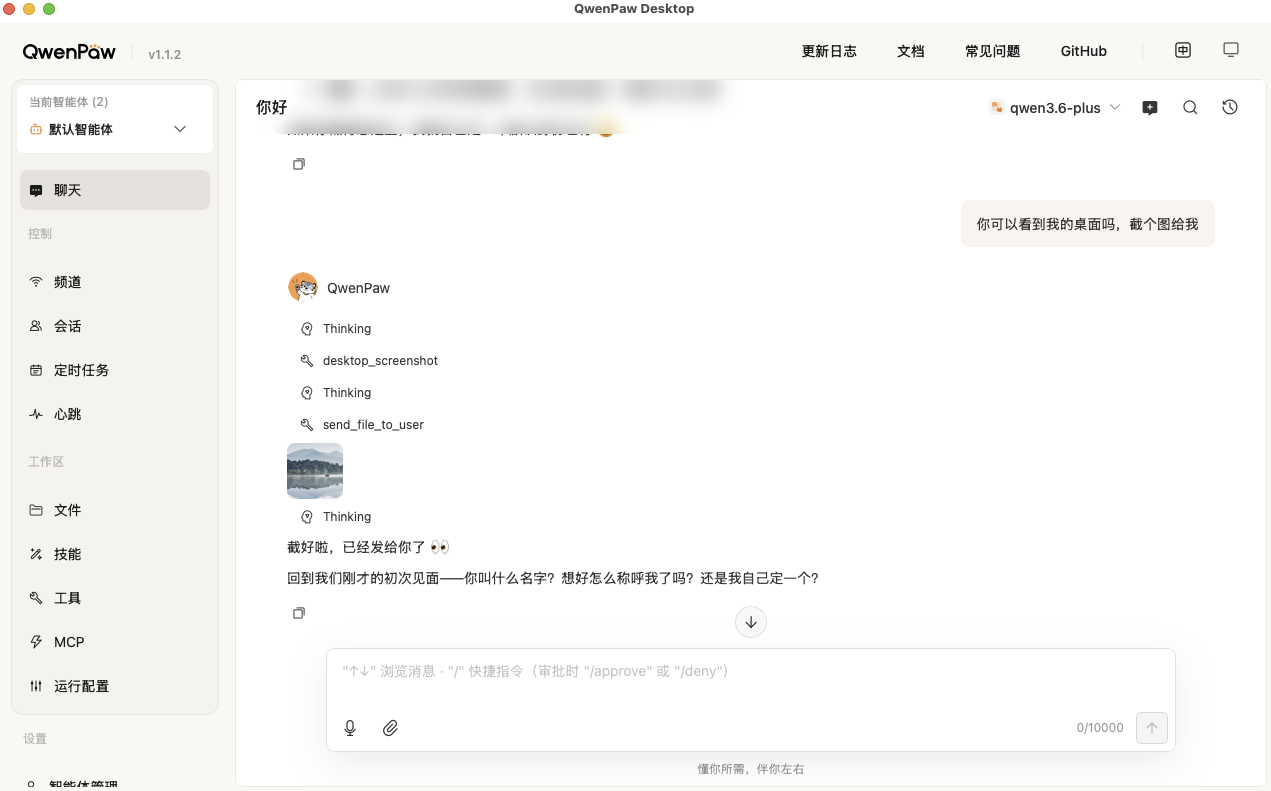
Task: Open the 心跳 (Heartbeat) panel
Action: (x=67, y=413)
